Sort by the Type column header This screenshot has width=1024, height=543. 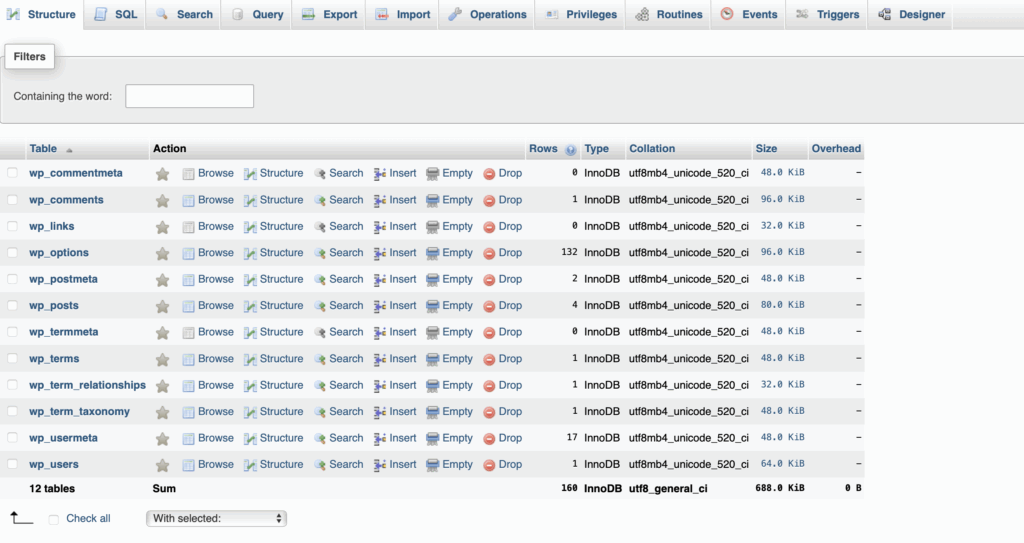click(x=596, y=148)
